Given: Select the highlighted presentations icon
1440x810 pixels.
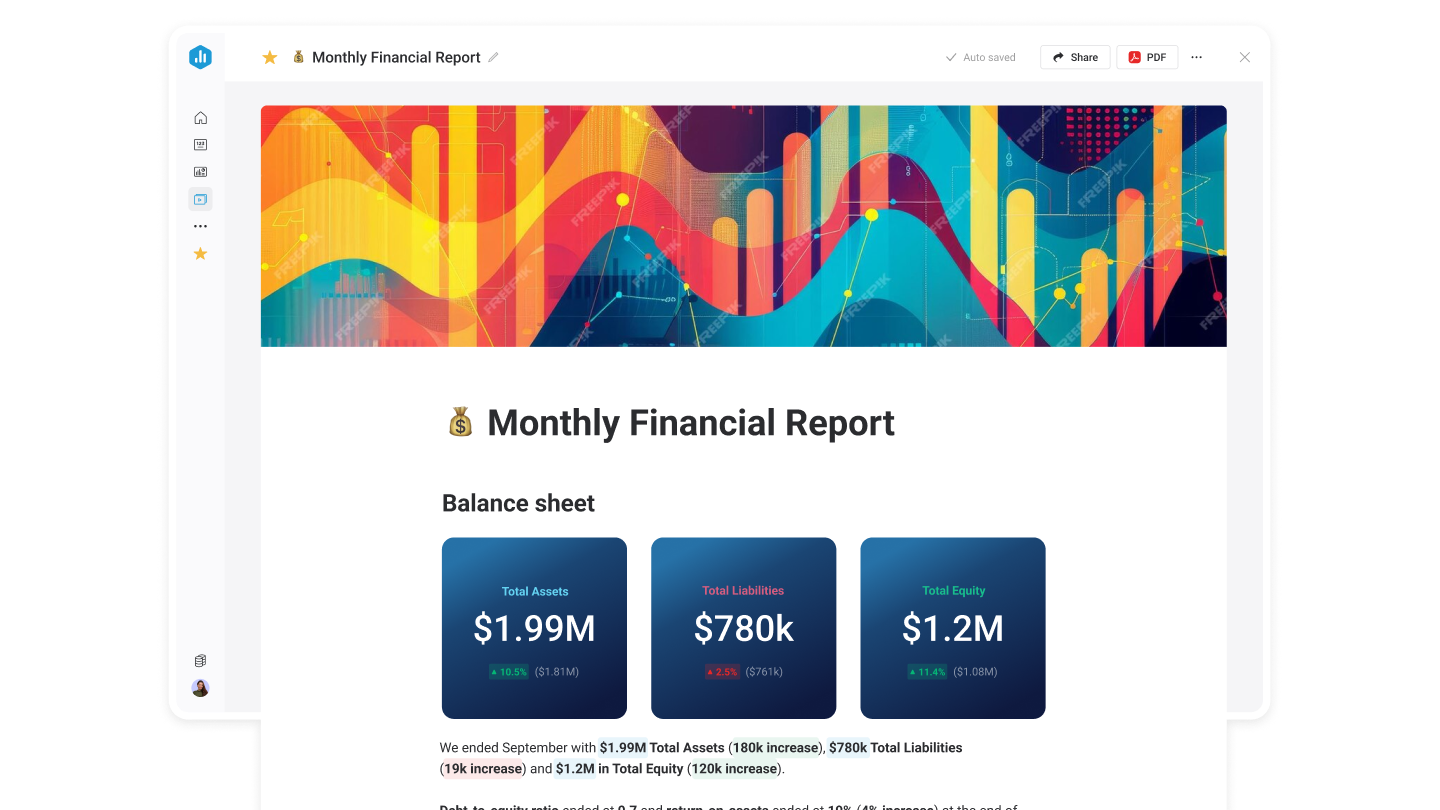Looking at the screenshot, I should (200, 199).
